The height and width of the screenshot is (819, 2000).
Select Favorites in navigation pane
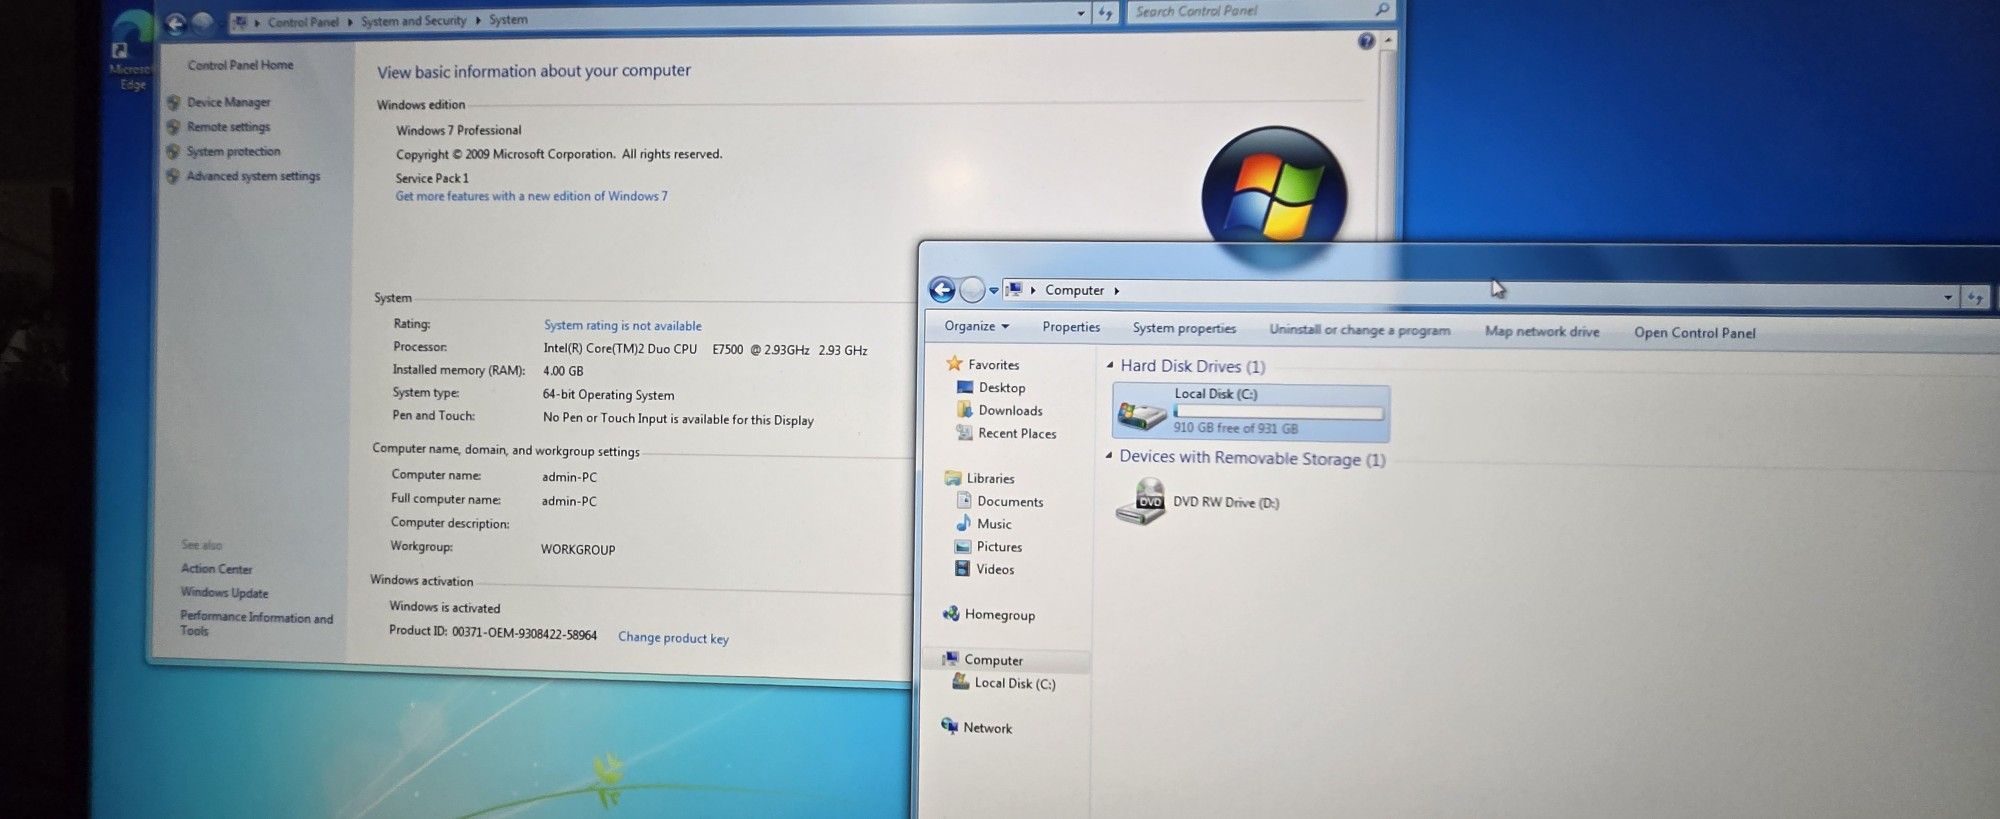point(993,365)
